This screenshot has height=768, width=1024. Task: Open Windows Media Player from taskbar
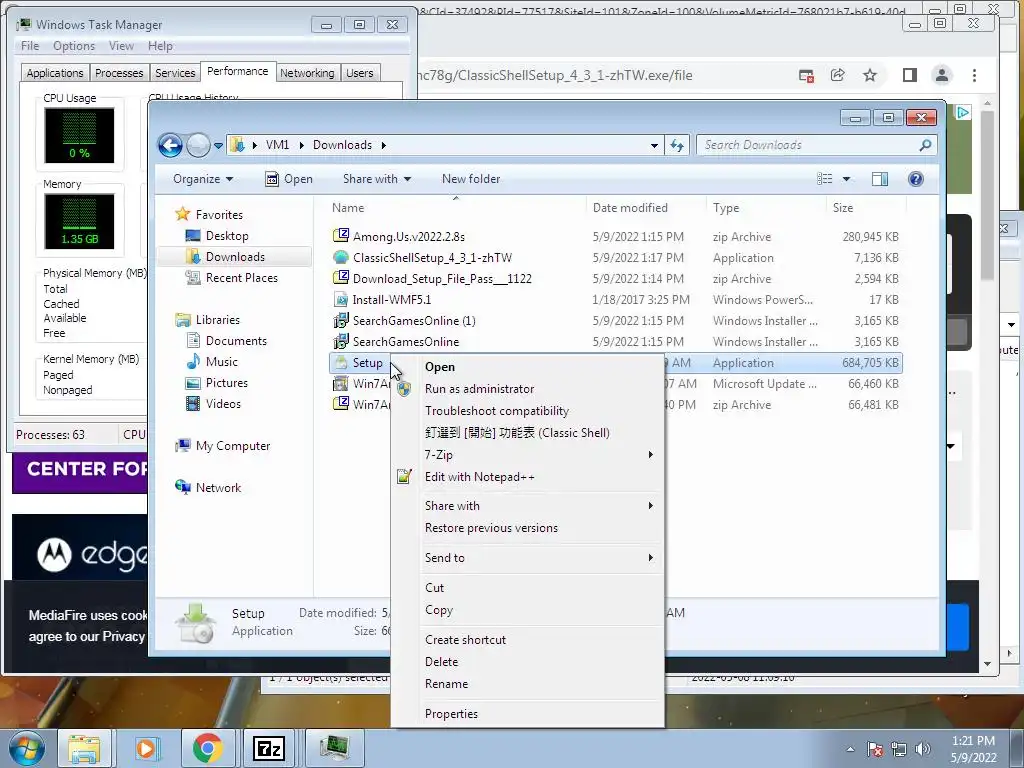(x=146, y=748)
